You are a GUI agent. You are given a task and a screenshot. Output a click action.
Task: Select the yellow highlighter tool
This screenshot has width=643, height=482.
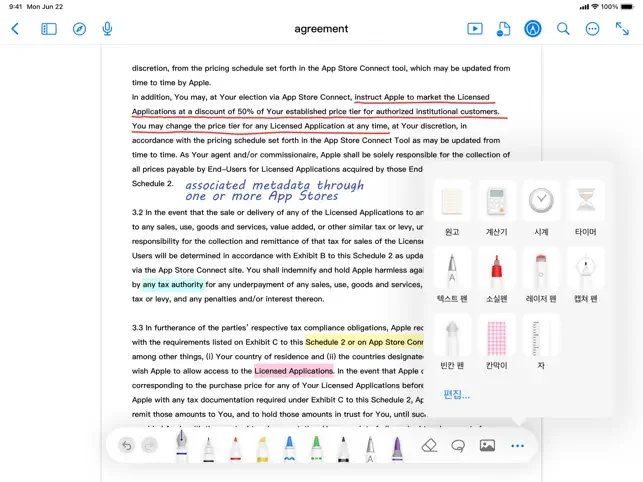coord(262,448)
